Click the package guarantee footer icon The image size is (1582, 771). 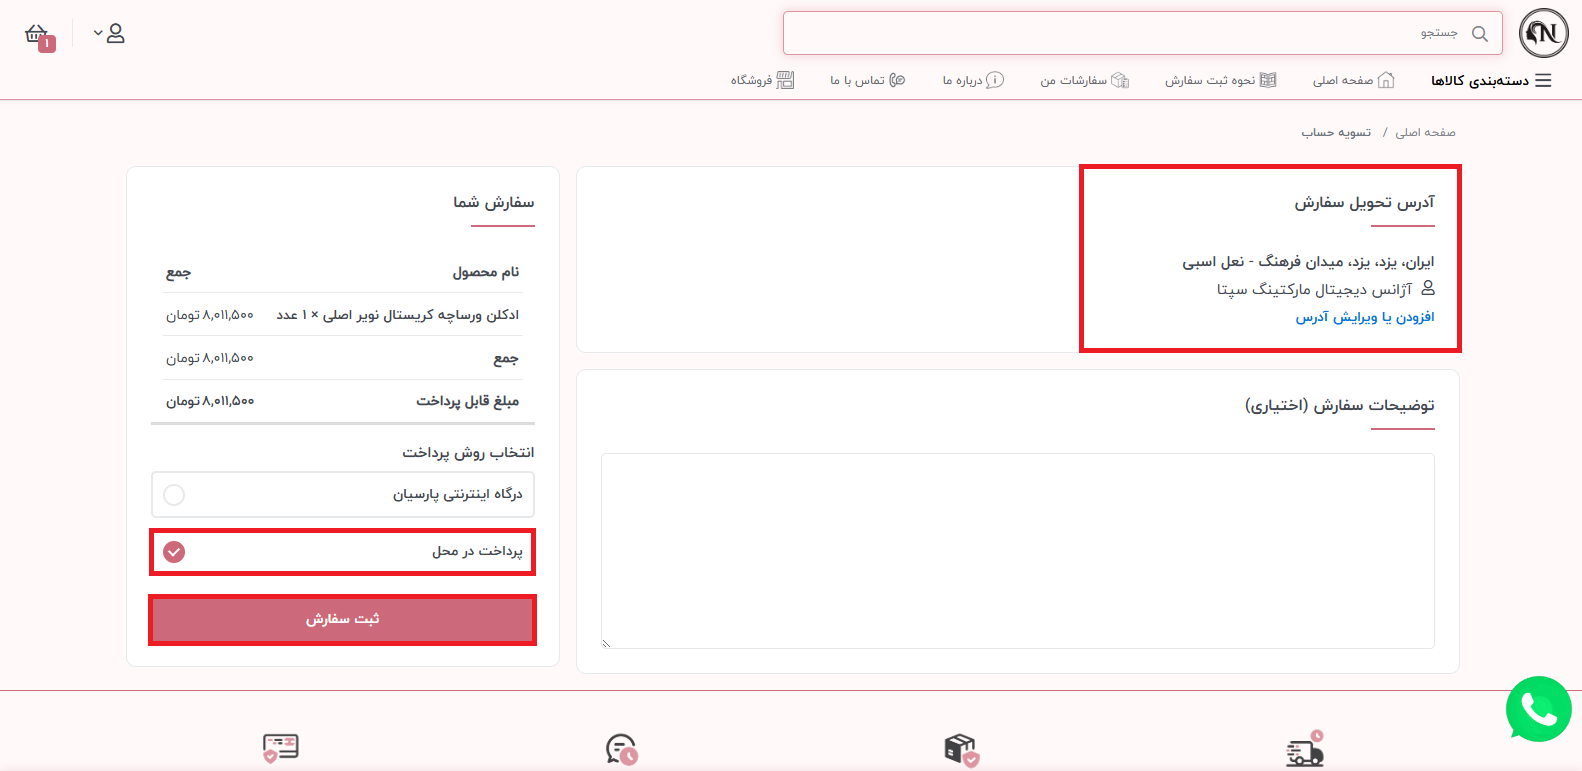[x=961, y=750]
